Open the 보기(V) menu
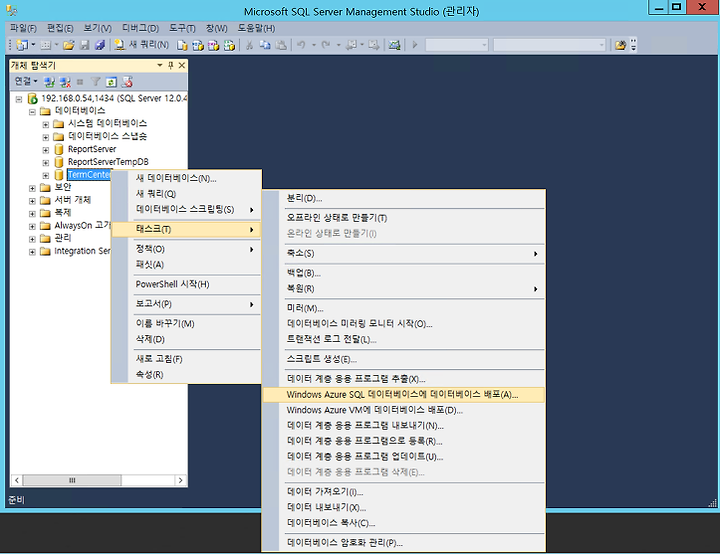This screenshot has width=720, height=554. click(97, 28)
